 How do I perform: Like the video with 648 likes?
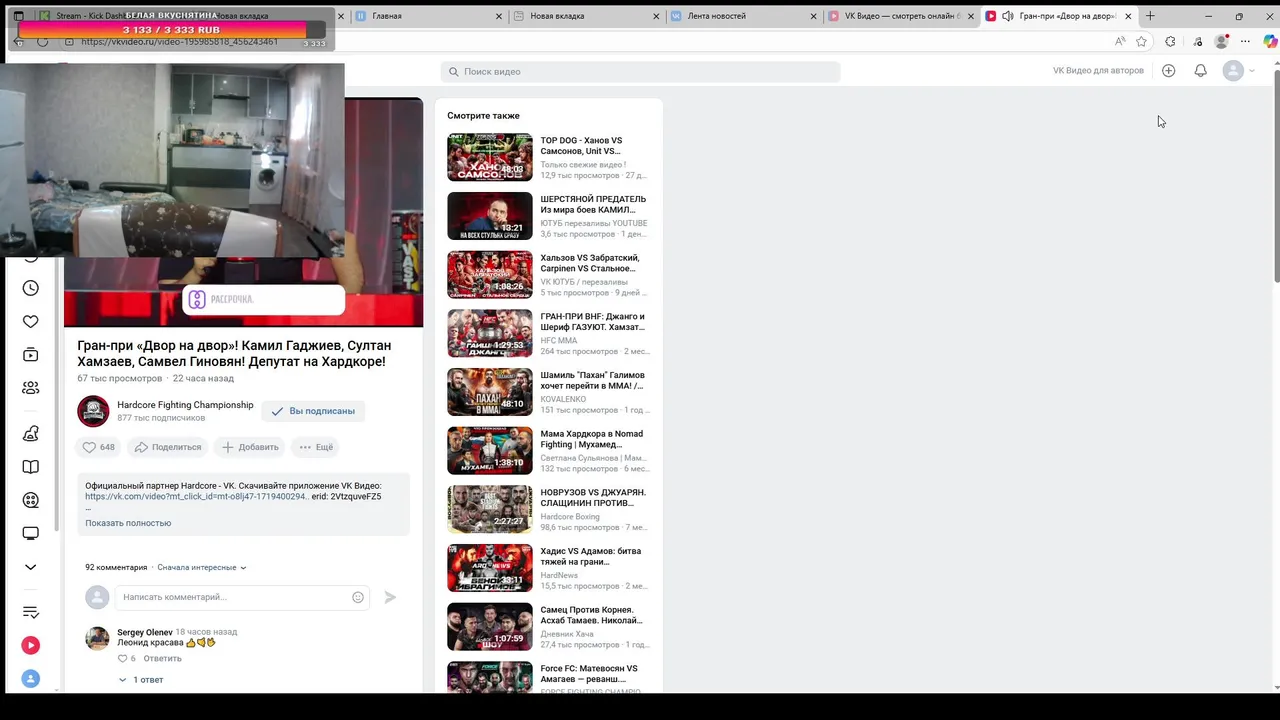point(98,447)
